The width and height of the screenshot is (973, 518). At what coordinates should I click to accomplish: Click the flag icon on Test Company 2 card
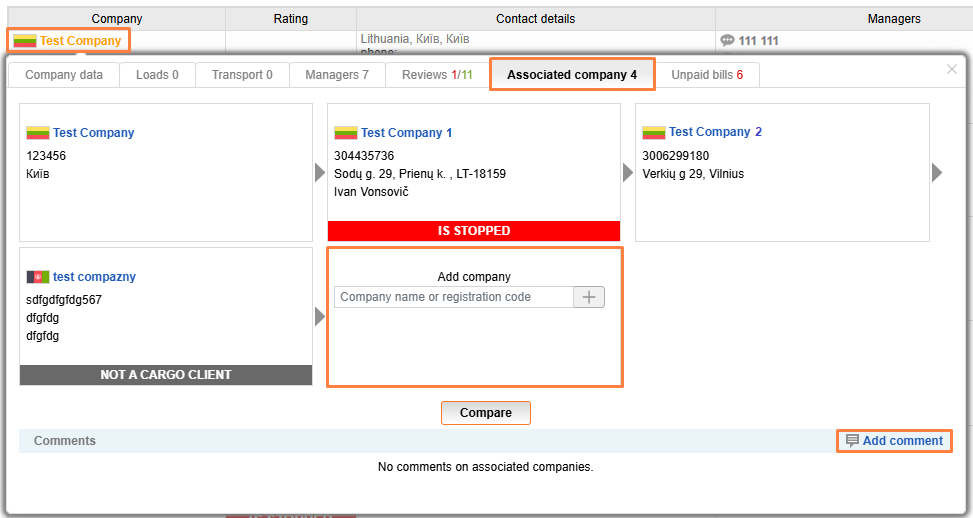(x=653, y=132)
